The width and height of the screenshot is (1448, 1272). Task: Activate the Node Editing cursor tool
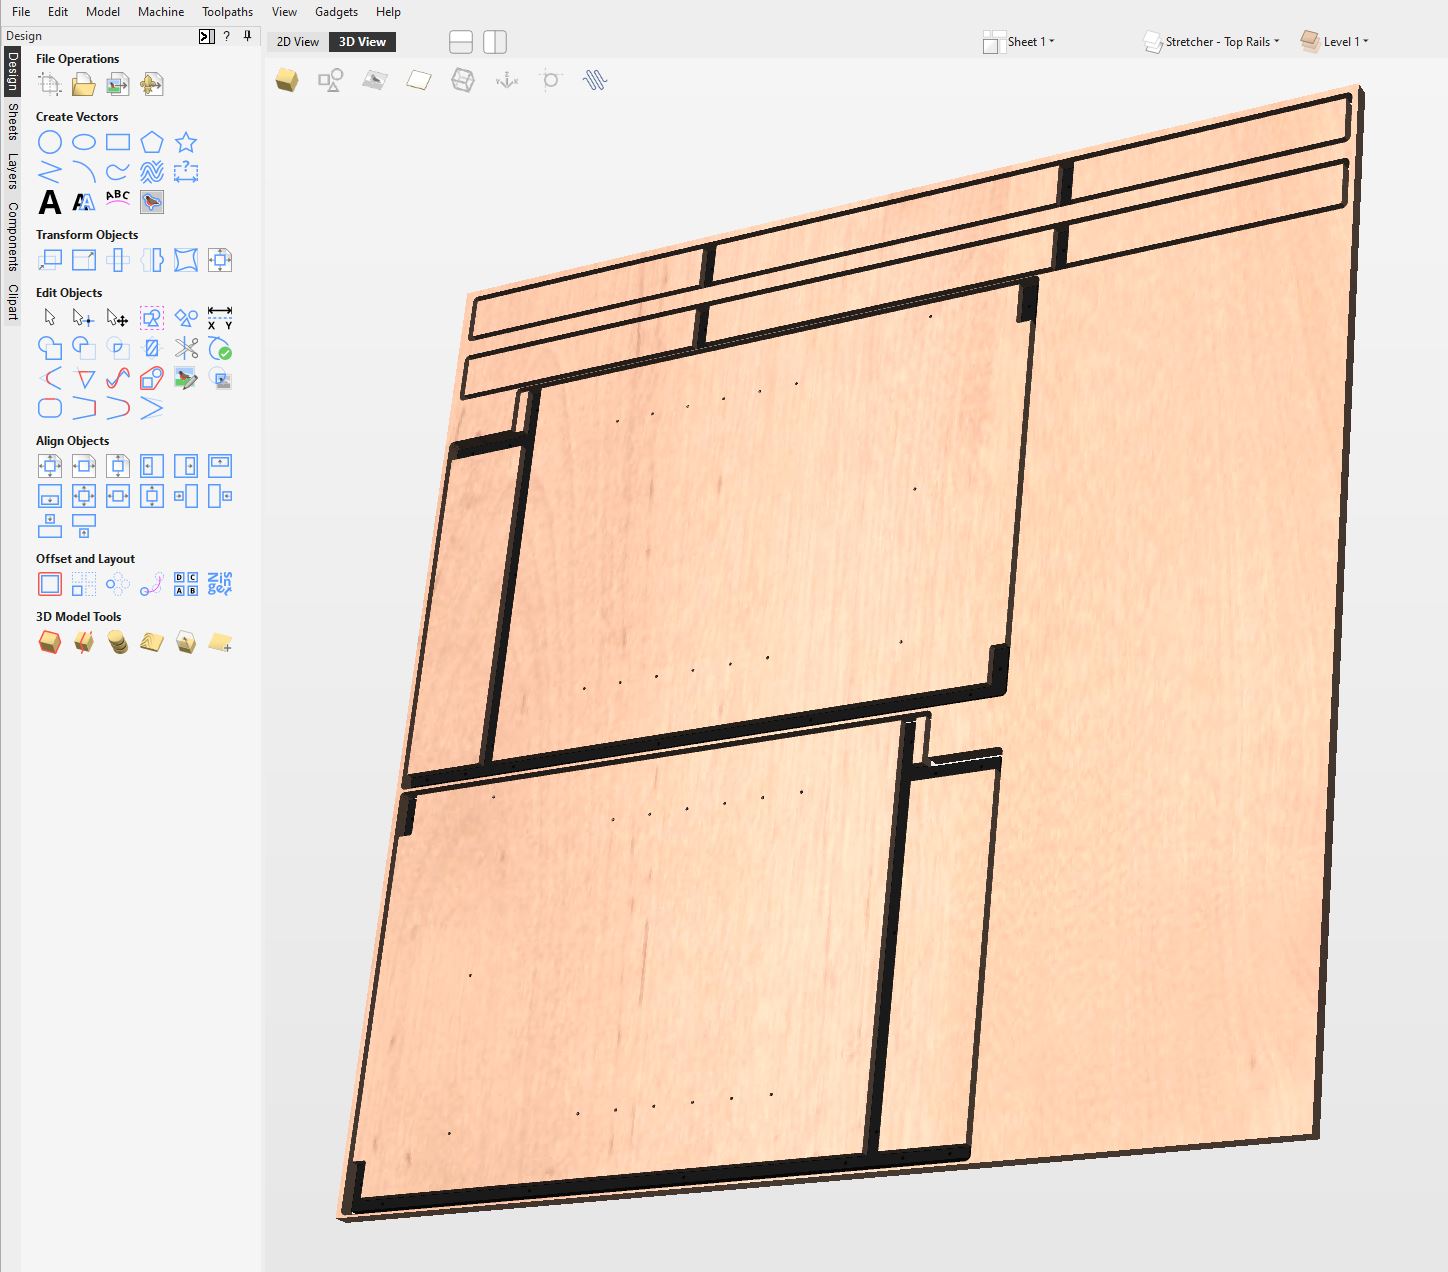click(84, 319)
